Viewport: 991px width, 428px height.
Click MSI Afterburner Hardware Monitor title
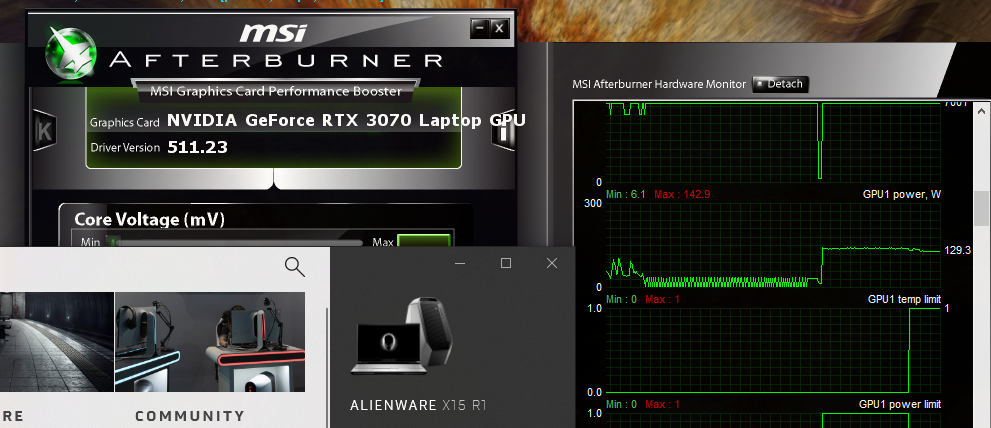[x=660, y=84]
